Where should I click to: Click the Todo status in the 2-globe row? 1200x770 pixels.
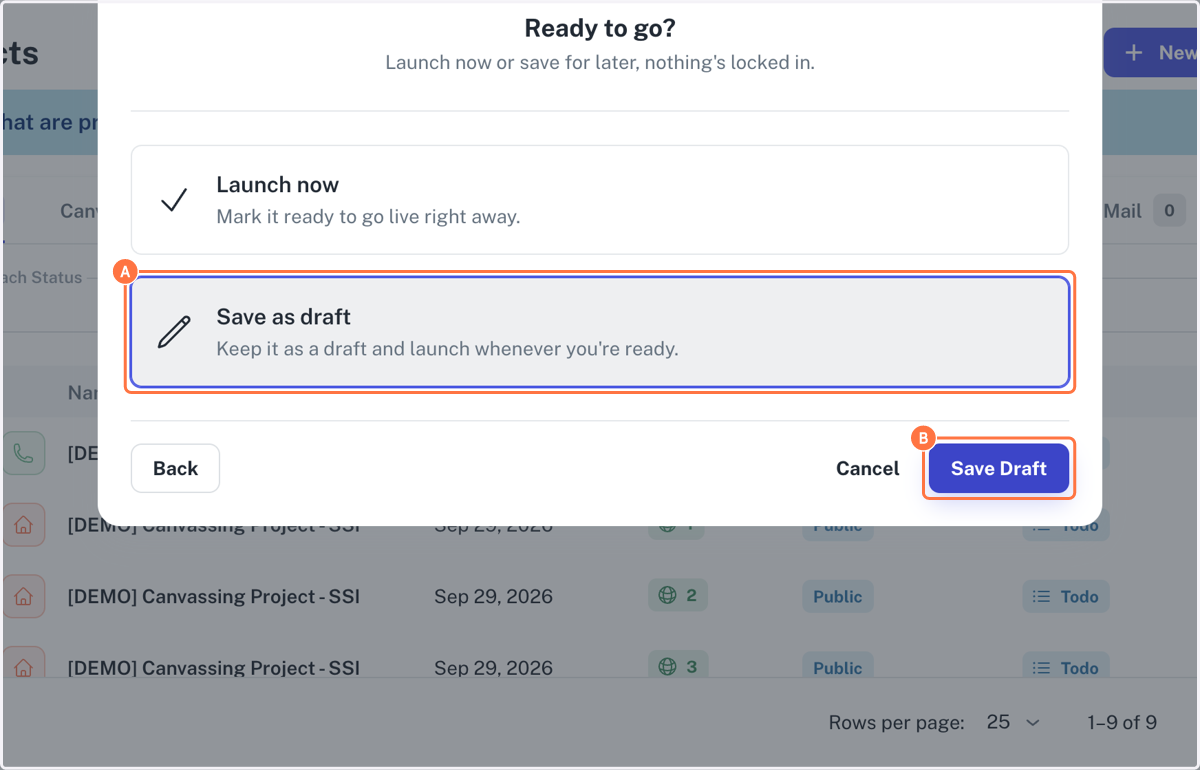pyautogui.click(x=1065, y=596)
